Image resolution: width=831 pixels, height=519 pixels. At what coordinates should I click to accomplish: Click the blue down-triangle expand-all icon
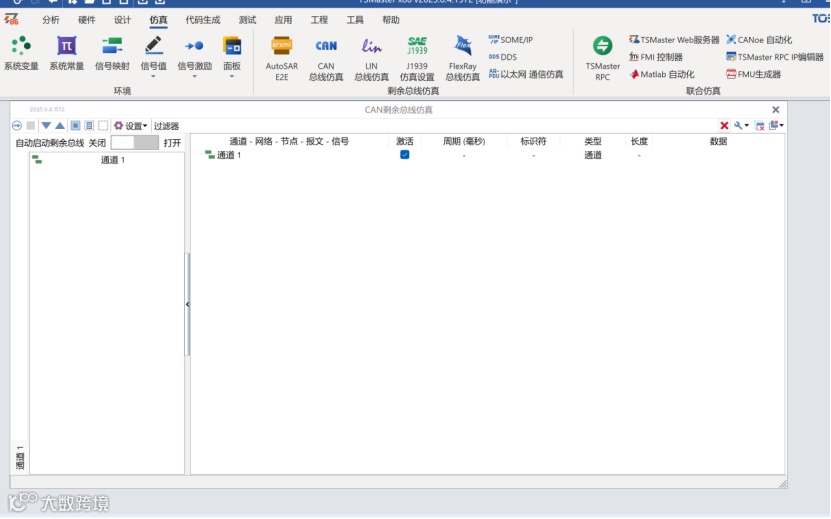pos(46,126)
